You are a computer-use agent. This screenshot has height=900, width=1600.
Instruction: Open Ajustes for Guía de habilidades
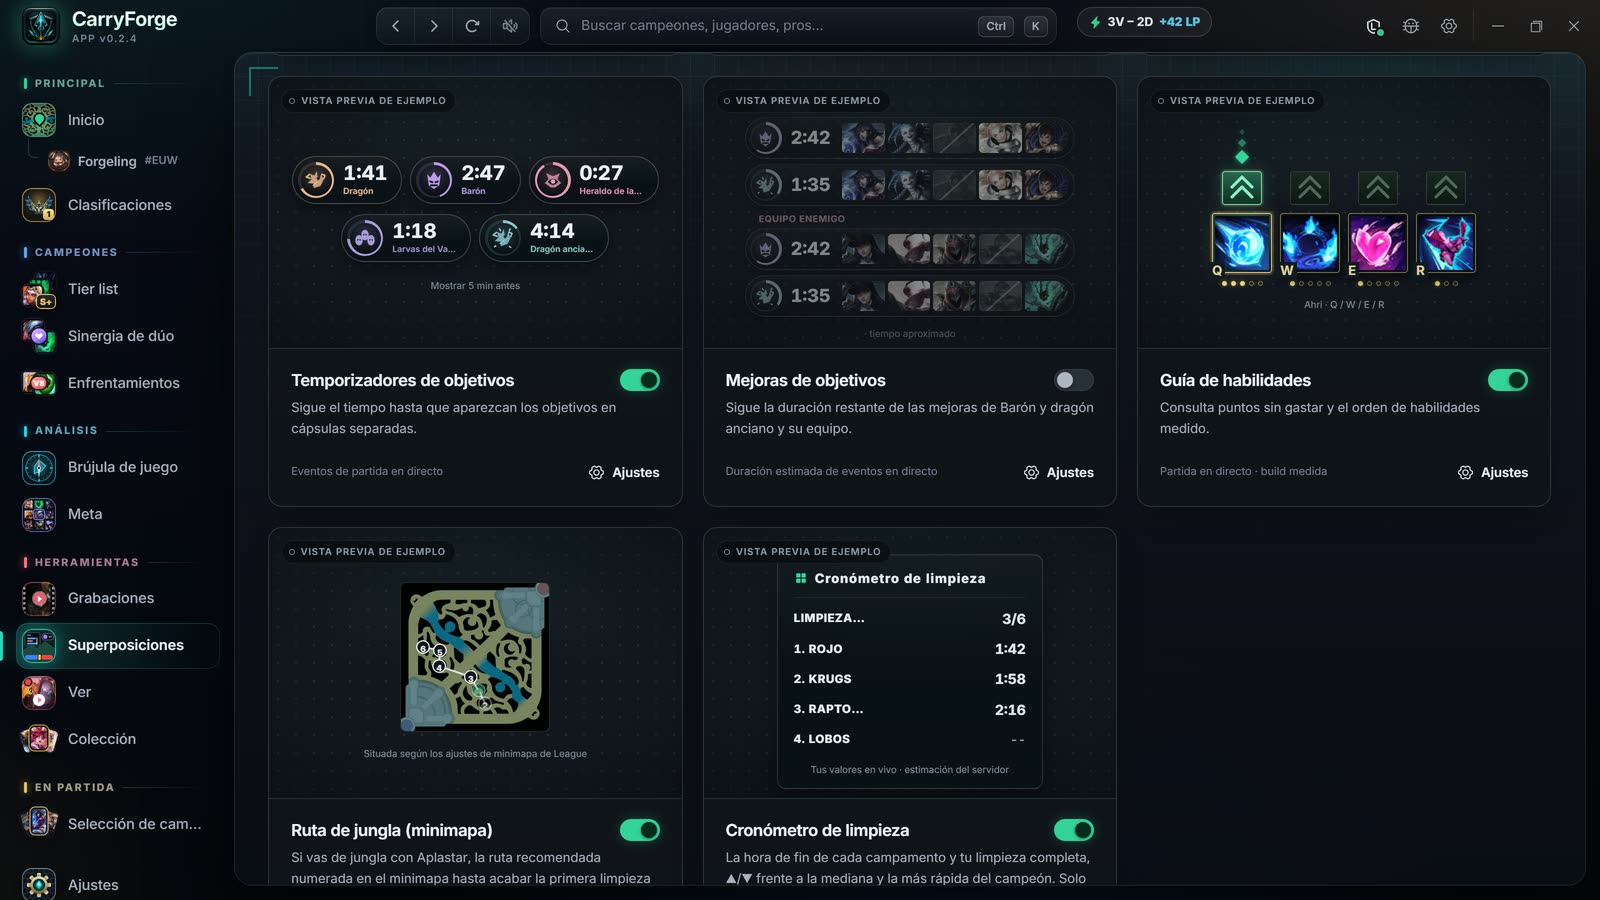[1492, 472]
